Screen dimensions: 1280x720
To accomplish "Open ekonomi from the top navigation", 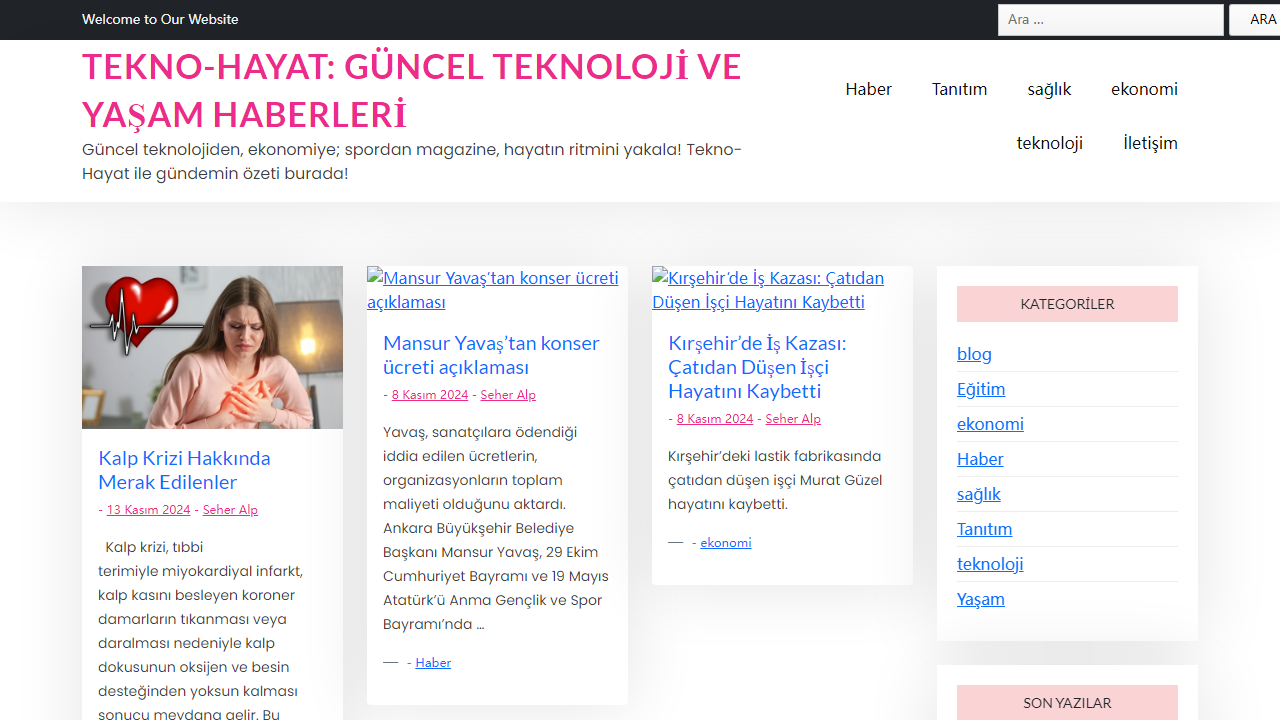I will tap(1144, 89).
